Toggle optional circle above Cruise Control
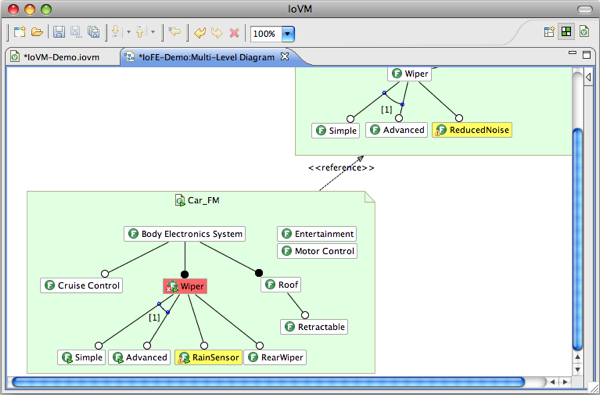 [x=105, y=274]
